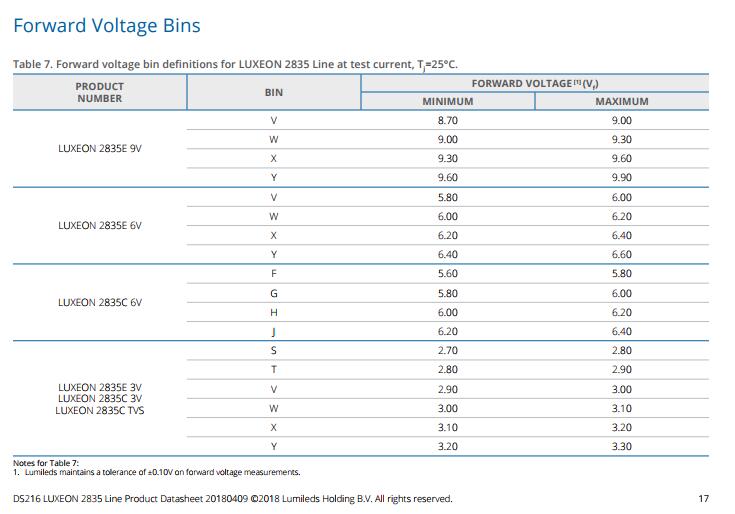This screenshot has height=514, width=735.
Task: Click bin 'X' in the 2835E 9V group
Action: coord(274,158)
